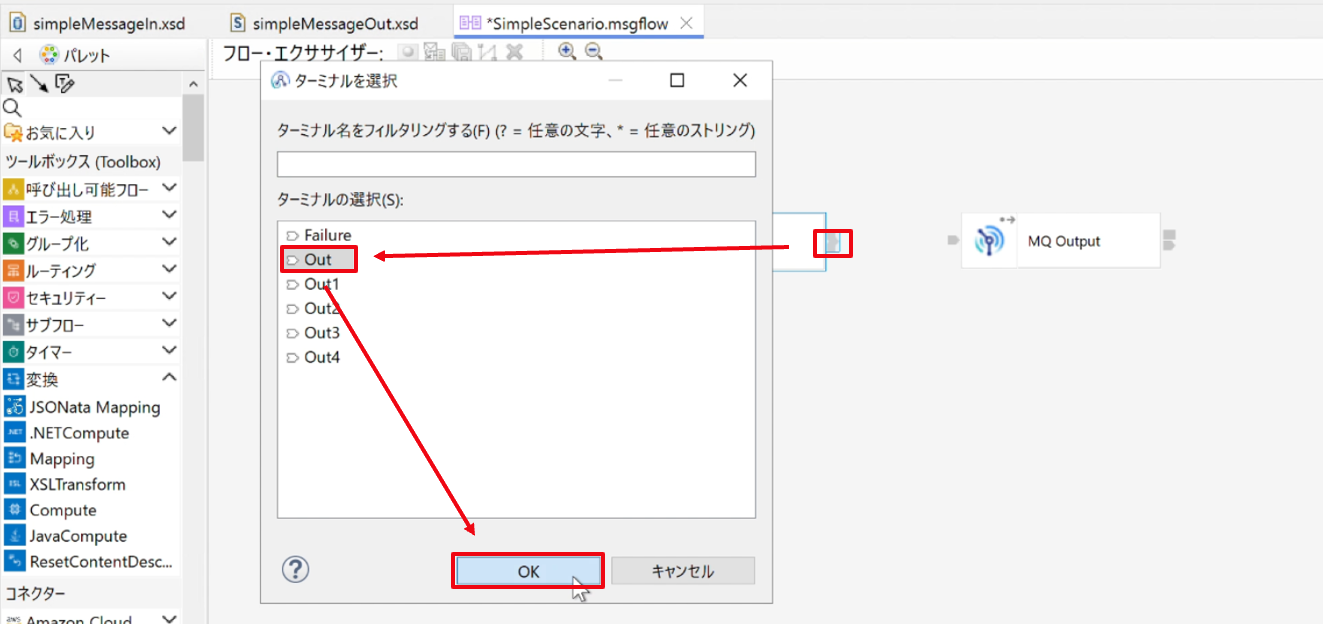Click the terminal name filter field
Image resolution: width=1323 pixels, height=624 pixels.
tap(516, 164)
